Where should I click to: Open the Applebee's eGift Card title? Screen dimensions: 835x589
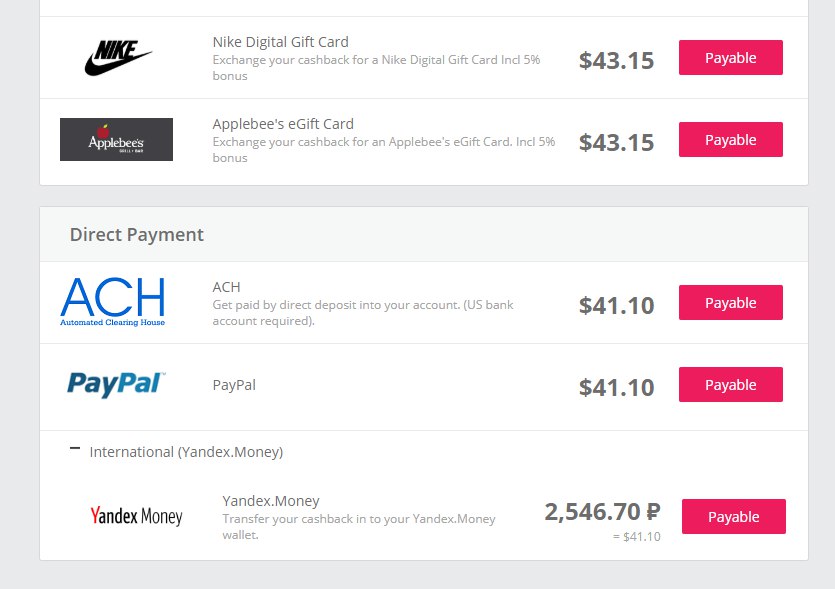(283, 124)
